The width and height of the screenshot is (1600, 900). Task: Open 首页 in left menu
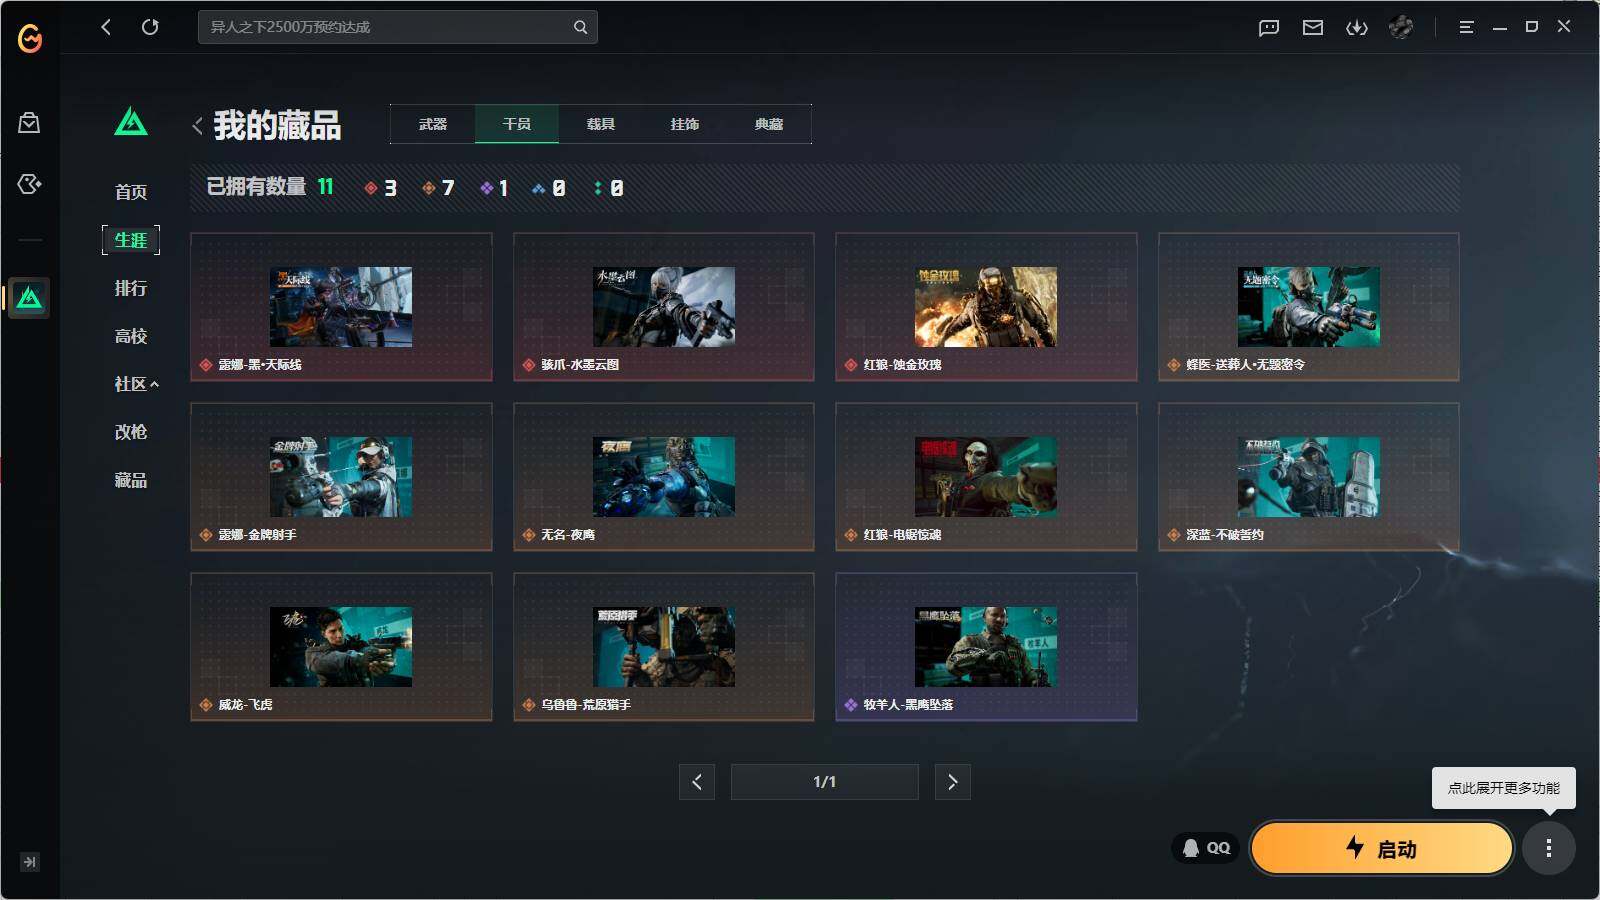(131, 192)
